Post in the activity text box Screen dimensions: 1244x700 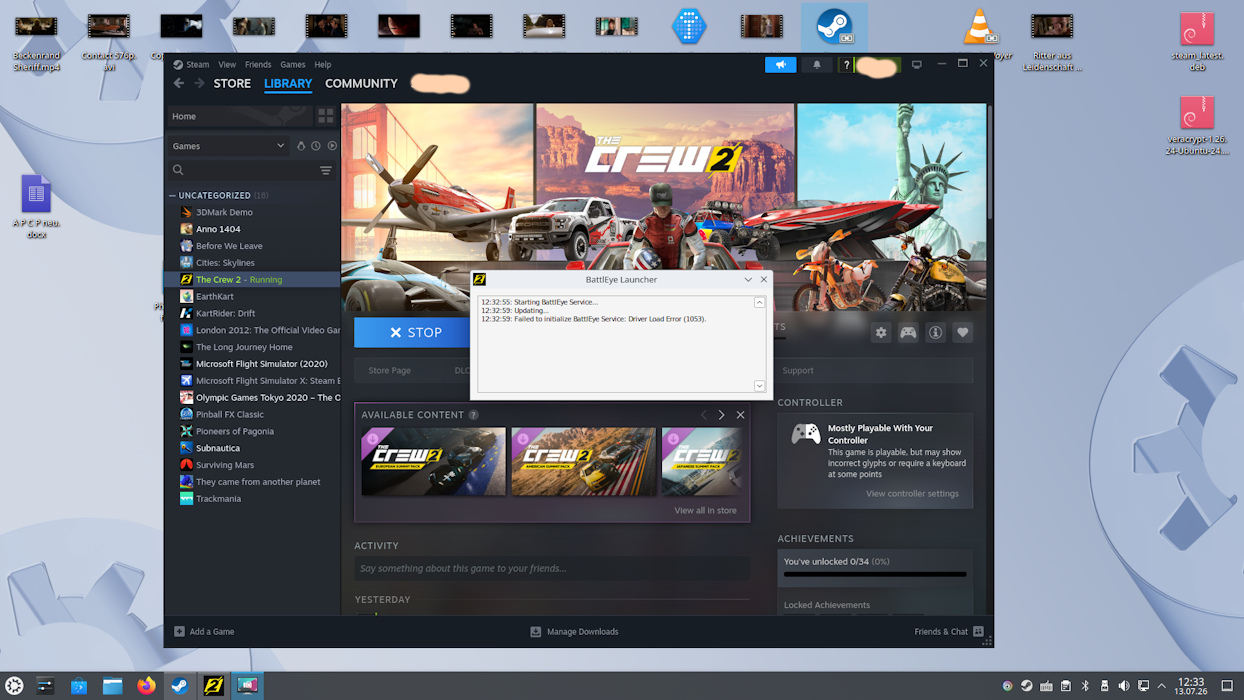pos(552,568)
